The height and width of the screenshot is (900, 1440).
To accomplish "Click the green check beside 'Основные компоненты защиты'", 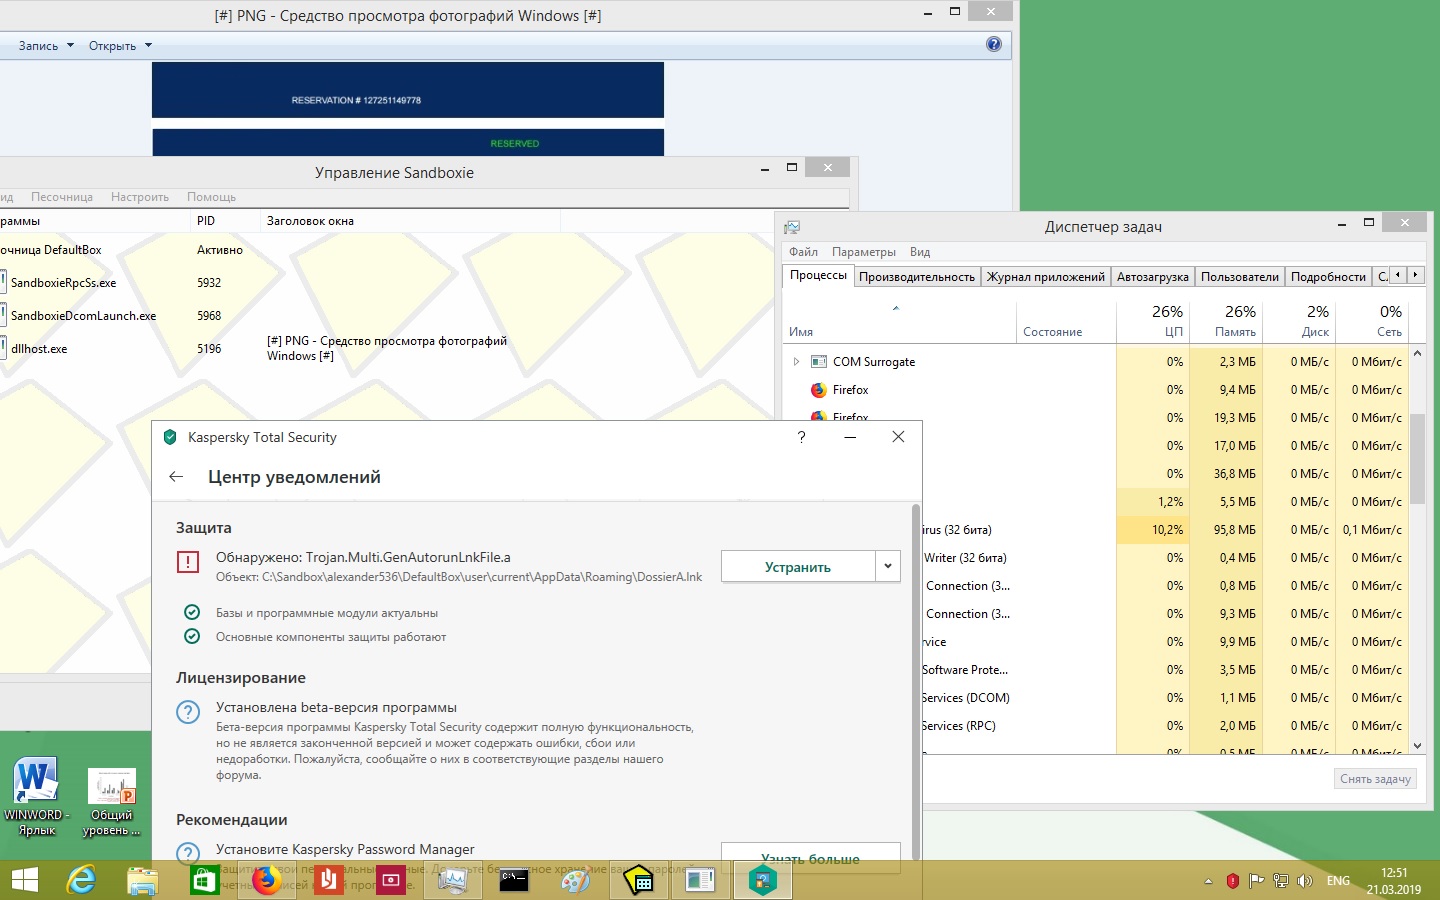I will click(x=192, y=637).
